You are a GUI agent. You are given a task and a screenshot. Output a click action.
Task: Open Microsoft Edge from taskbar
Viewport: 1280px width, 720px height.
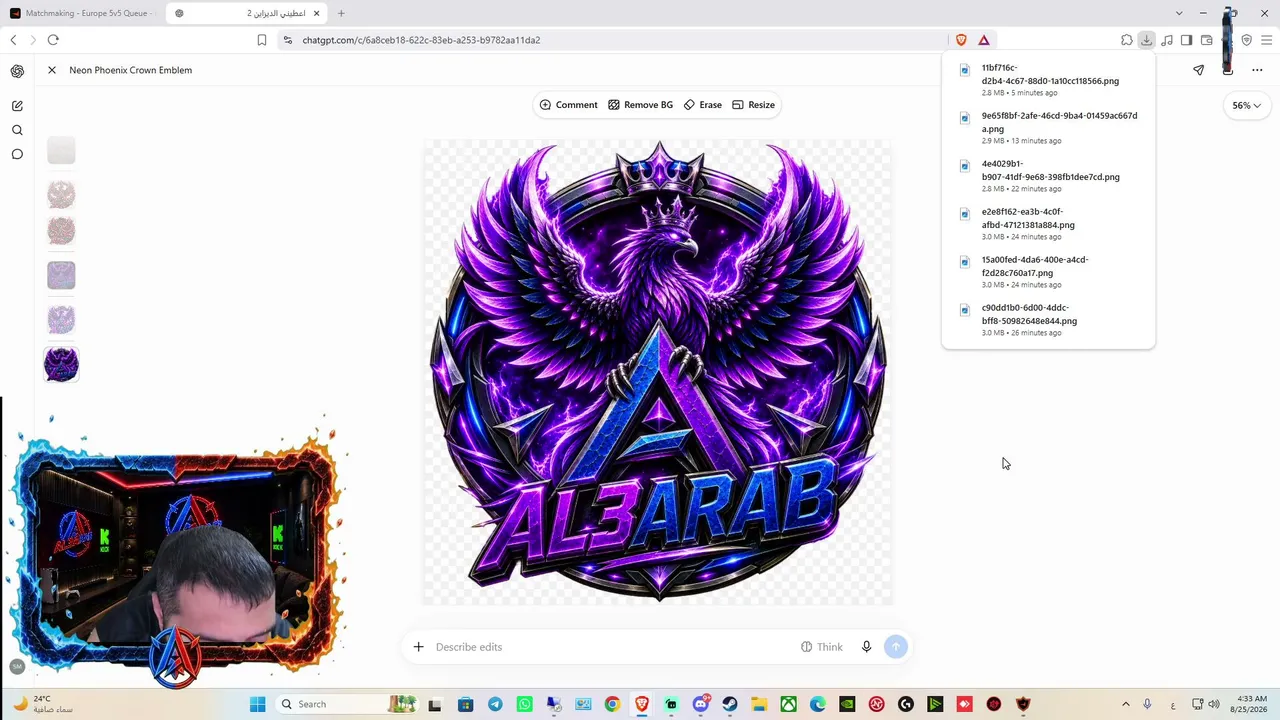[x=818, y=704]
